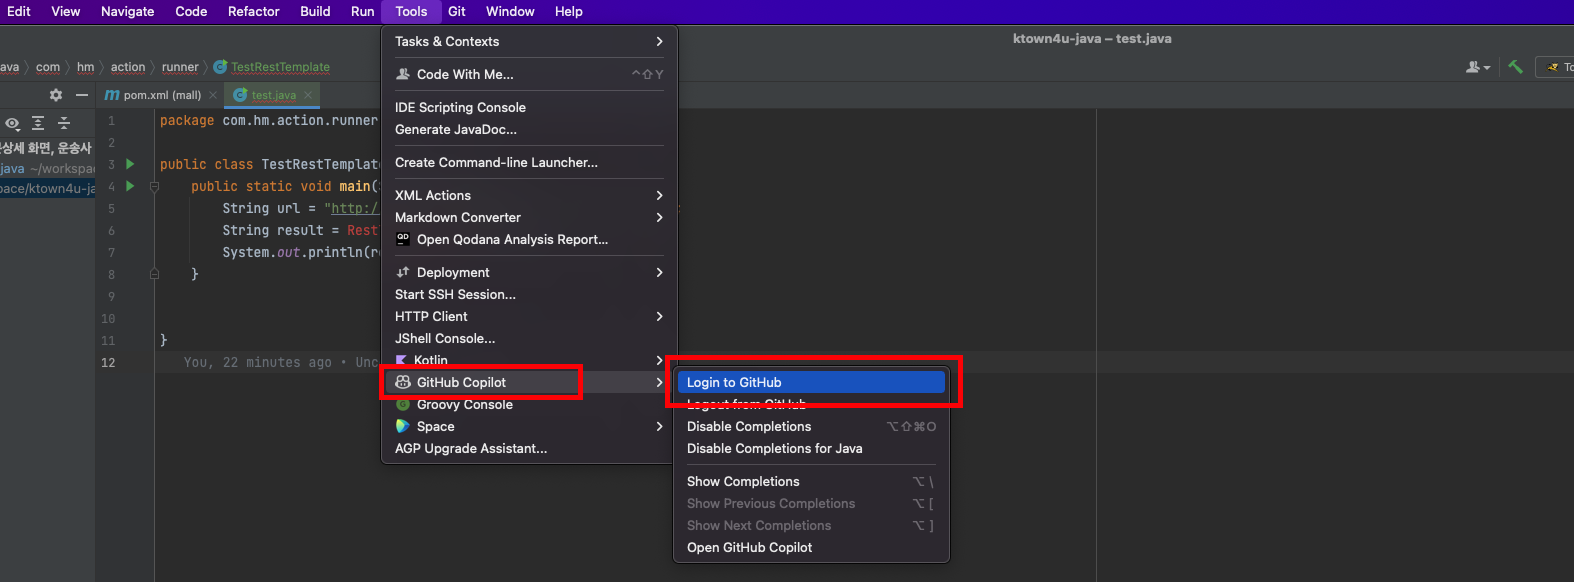Open the Code menu
The width and height of the screenshot is (1574, 582).
(191, 11)
